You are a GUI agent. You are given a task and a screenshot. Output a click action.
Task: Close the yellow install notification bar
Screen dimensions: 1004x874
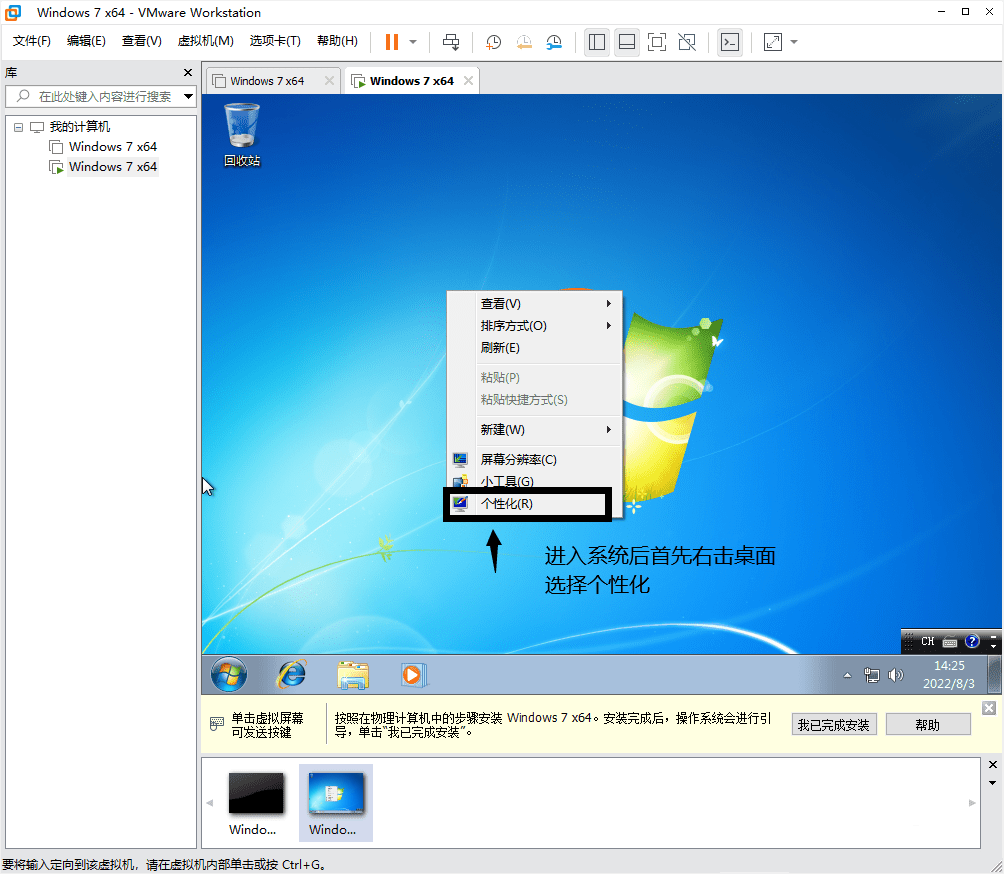pos(989,708)
